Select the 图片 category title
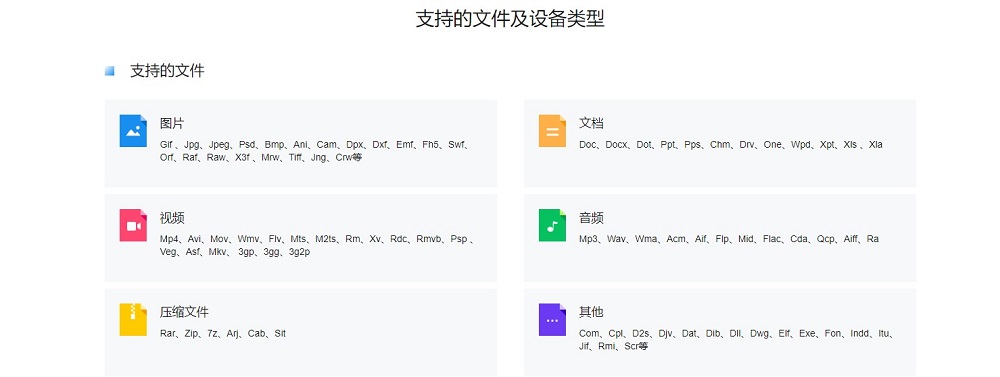1000x377 pixels. [x=172, y=124]
